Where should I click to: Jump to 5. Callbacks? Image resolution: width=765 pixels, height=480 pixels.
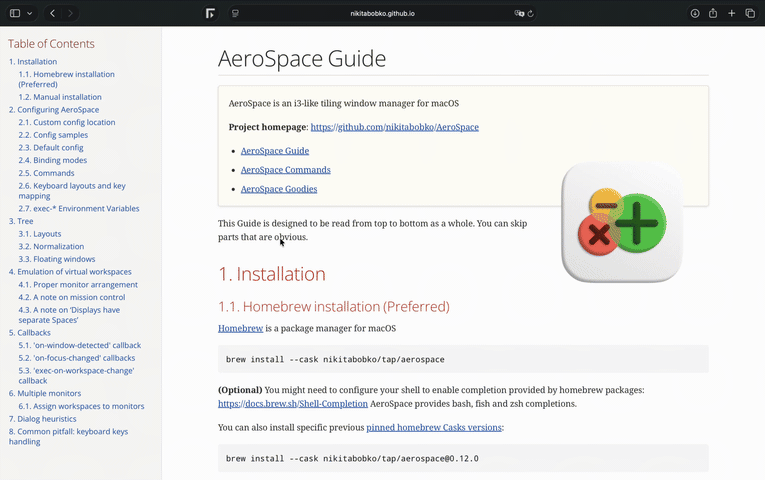click(x=30, y=333)
